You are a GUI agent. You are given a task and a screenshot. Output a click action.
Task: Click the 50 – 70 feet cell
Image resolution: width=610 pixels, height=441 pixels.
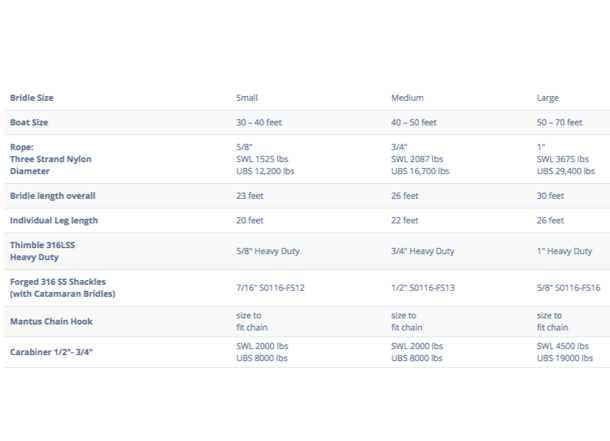point(559,122)
